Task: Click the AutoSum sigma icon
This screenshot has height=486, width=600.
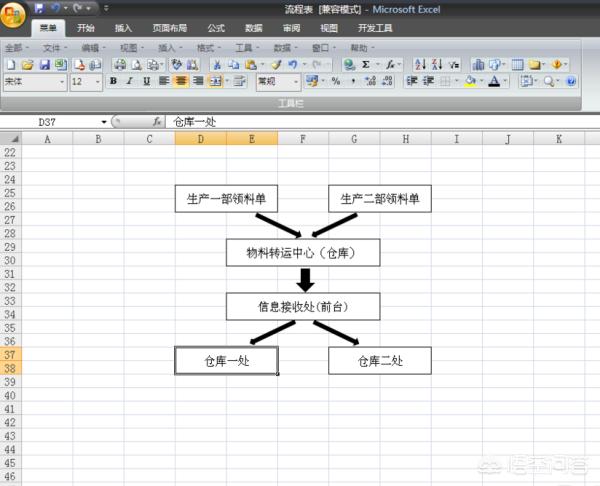Action: [366, 64]
